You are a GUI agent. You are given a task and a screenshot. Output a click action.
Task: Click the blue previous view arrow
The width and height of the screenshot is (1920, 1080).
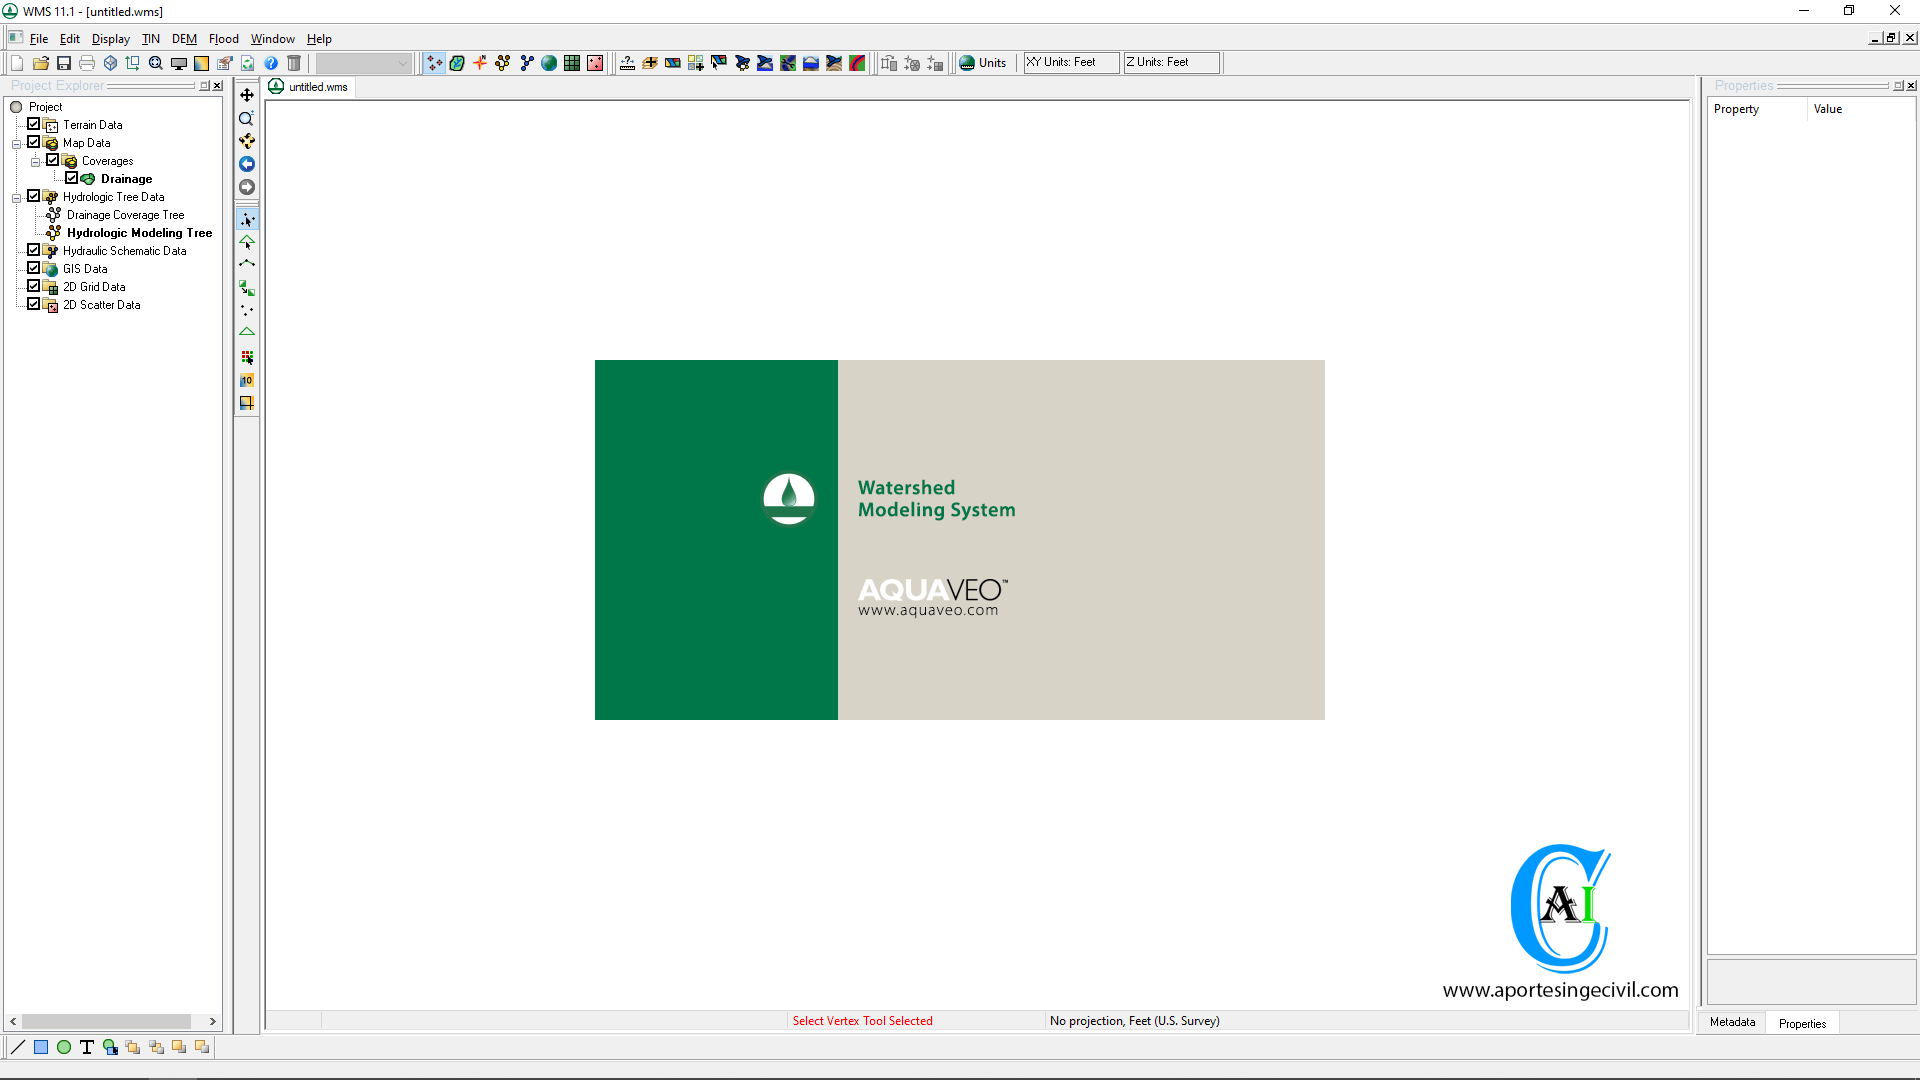coord(247,164)
